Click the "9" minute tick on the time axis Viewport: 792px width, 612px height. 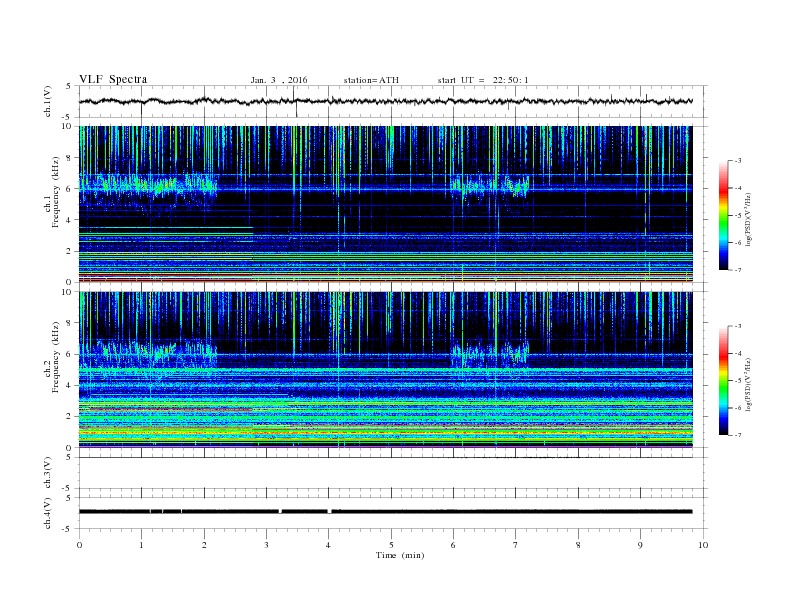[x=640, y=545]
